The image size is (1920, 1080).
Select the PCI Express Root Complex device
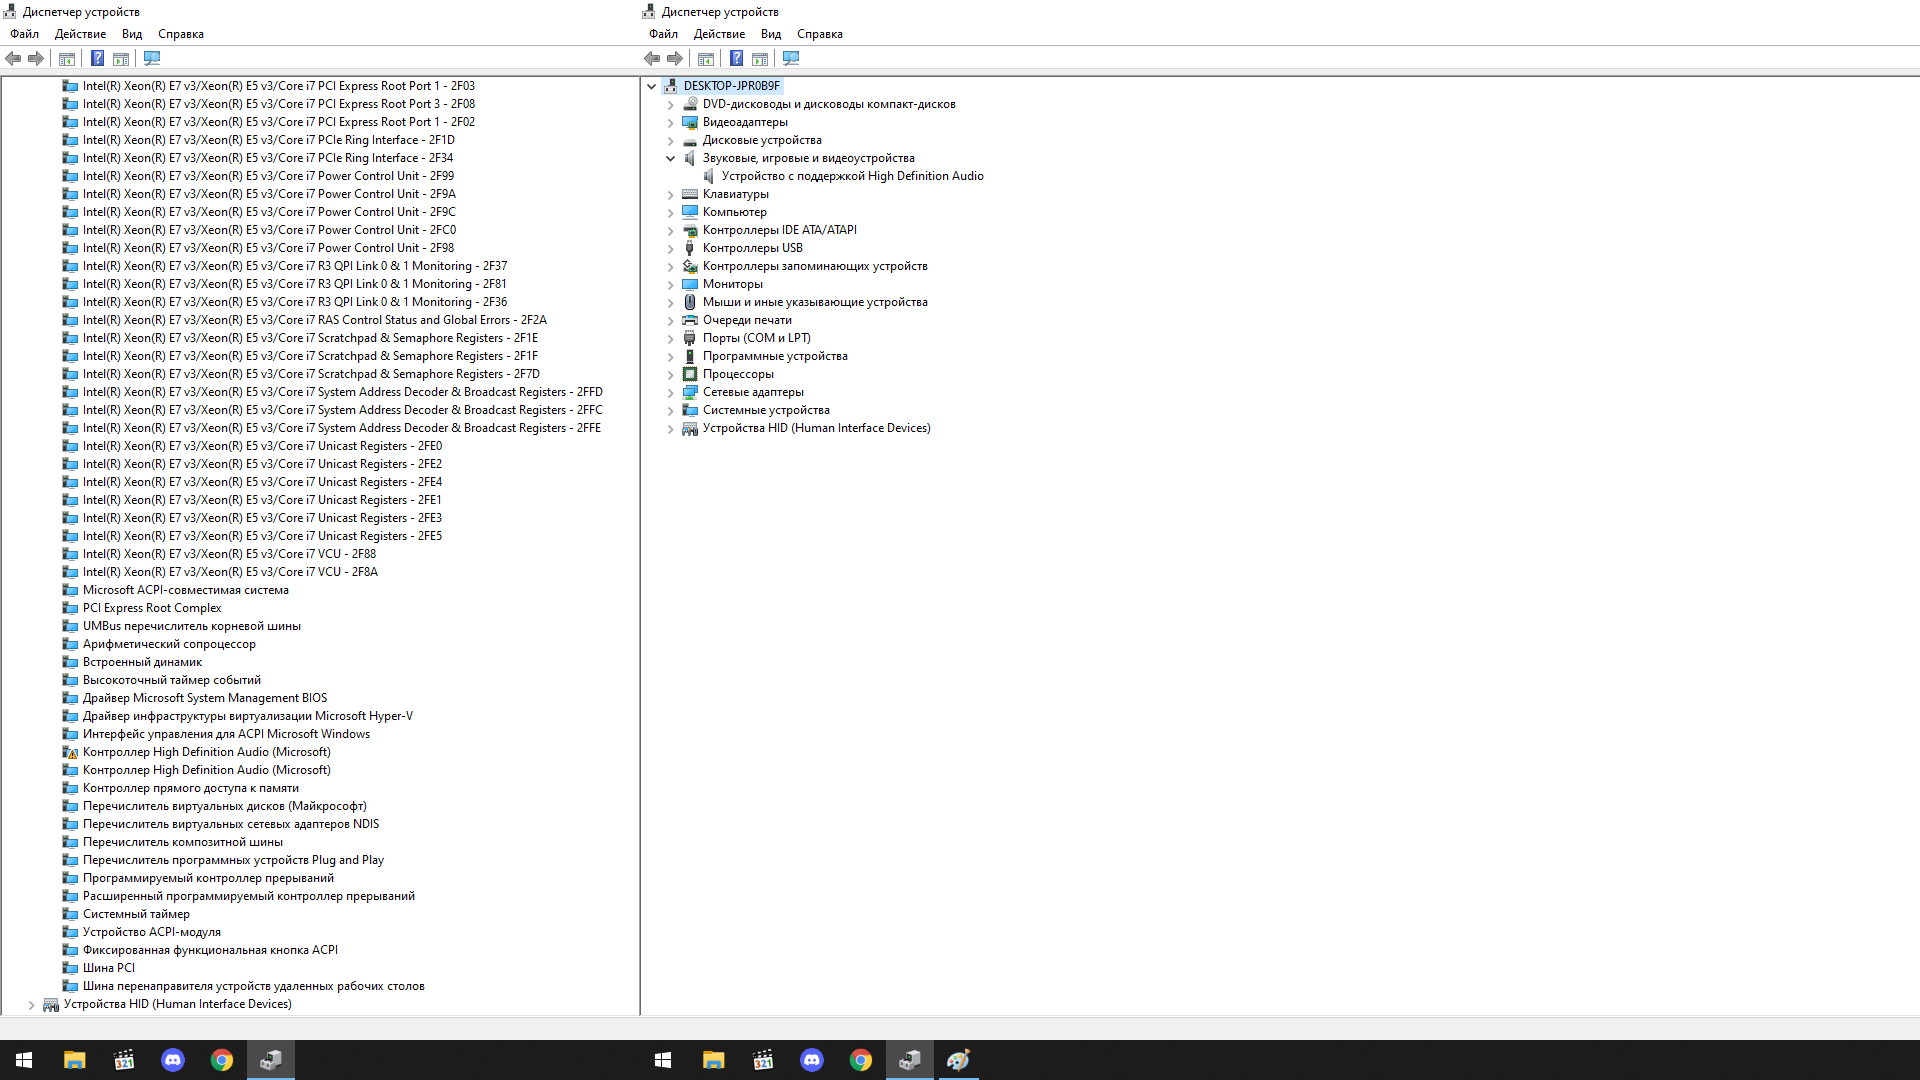pos(152,608)
